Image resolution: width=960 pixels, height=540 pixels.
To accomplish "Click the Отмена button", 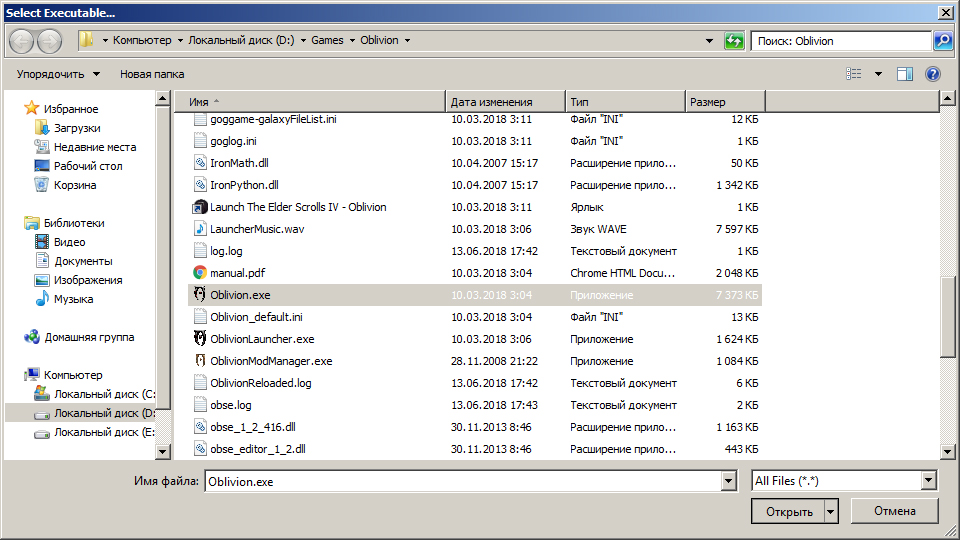I will [x=894, y=511].
